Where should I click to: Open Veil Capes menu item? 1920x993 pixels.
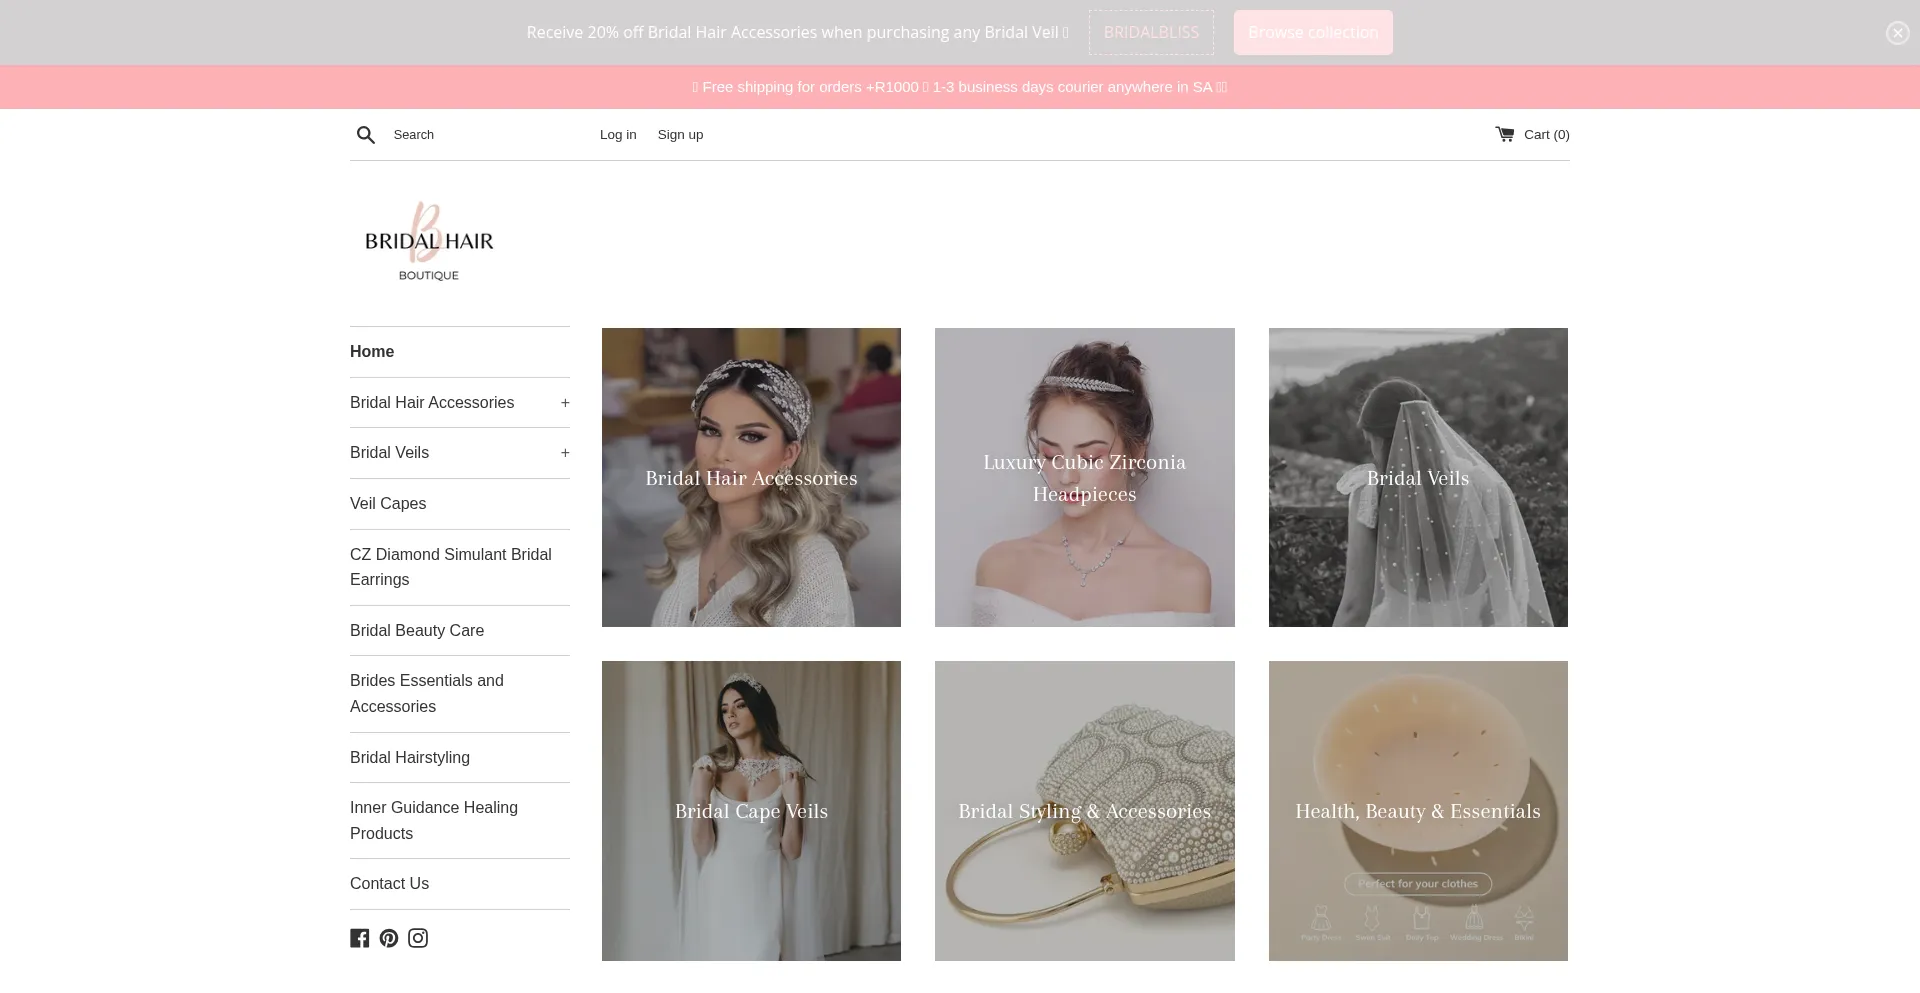click(388, 504)
